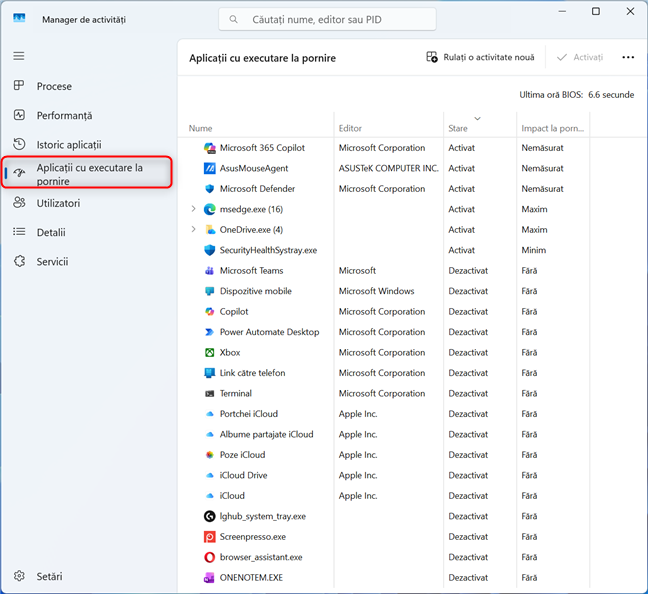The image size is (648, 594).
Task: Click the Screenpresso.exe icon
Action: pyautogui.click(x=210, y=537)
